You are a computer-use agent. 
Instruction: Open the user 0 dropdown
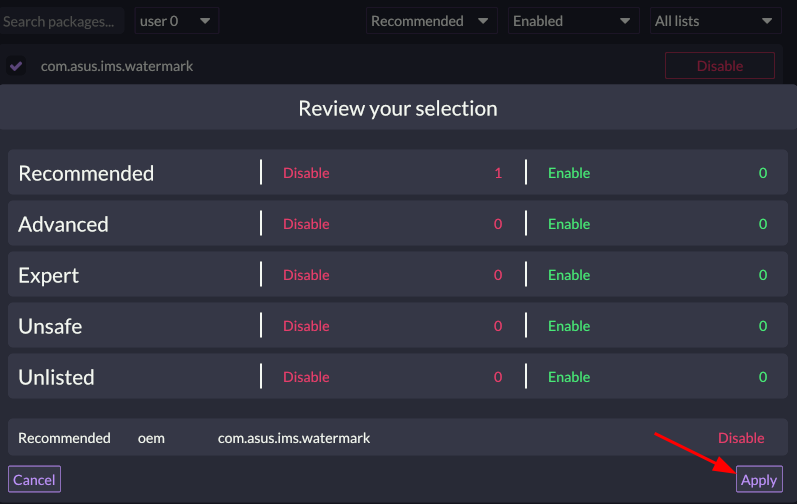[176, 20]
